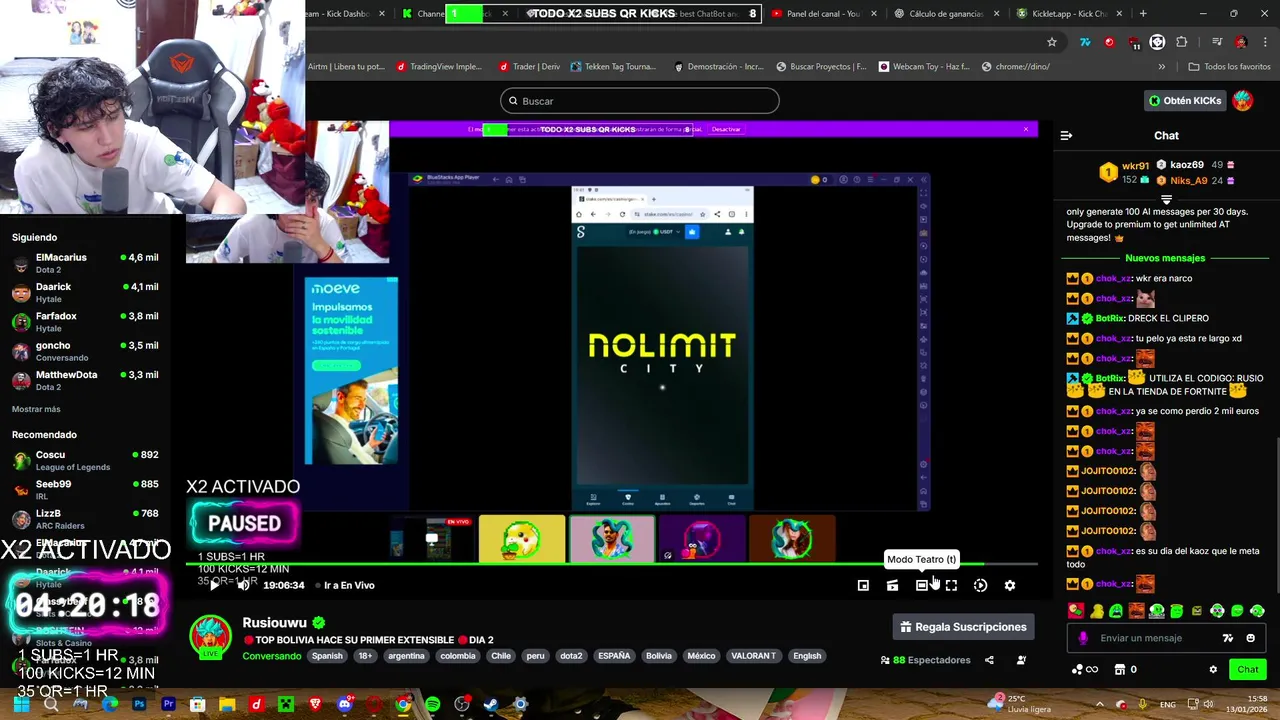Open Discord from the taskbar
This screenshot has width=1280, height=720.
point(345,705)
